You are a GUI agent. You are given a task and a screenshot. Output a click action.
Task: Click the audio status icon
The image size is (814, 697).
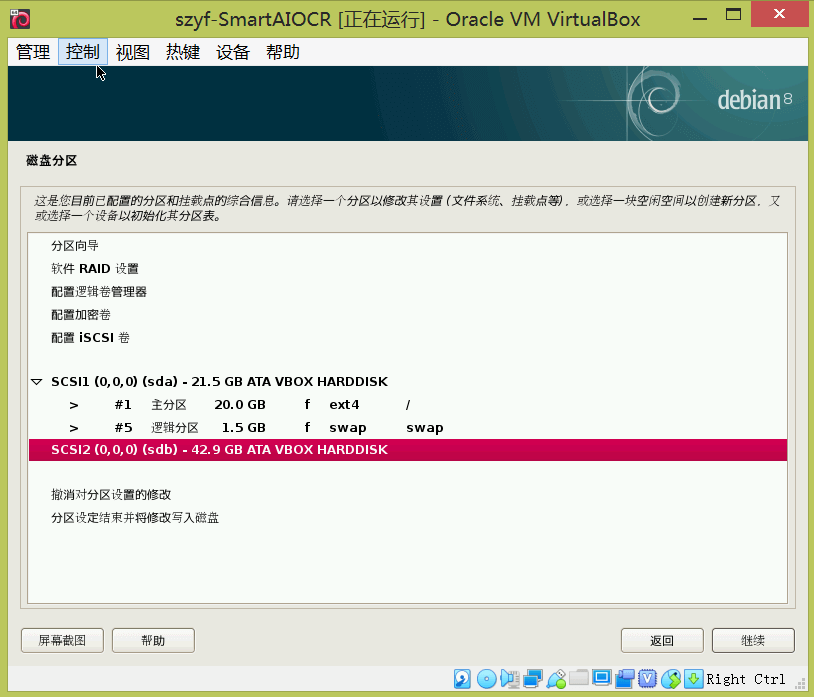[510, 678]
